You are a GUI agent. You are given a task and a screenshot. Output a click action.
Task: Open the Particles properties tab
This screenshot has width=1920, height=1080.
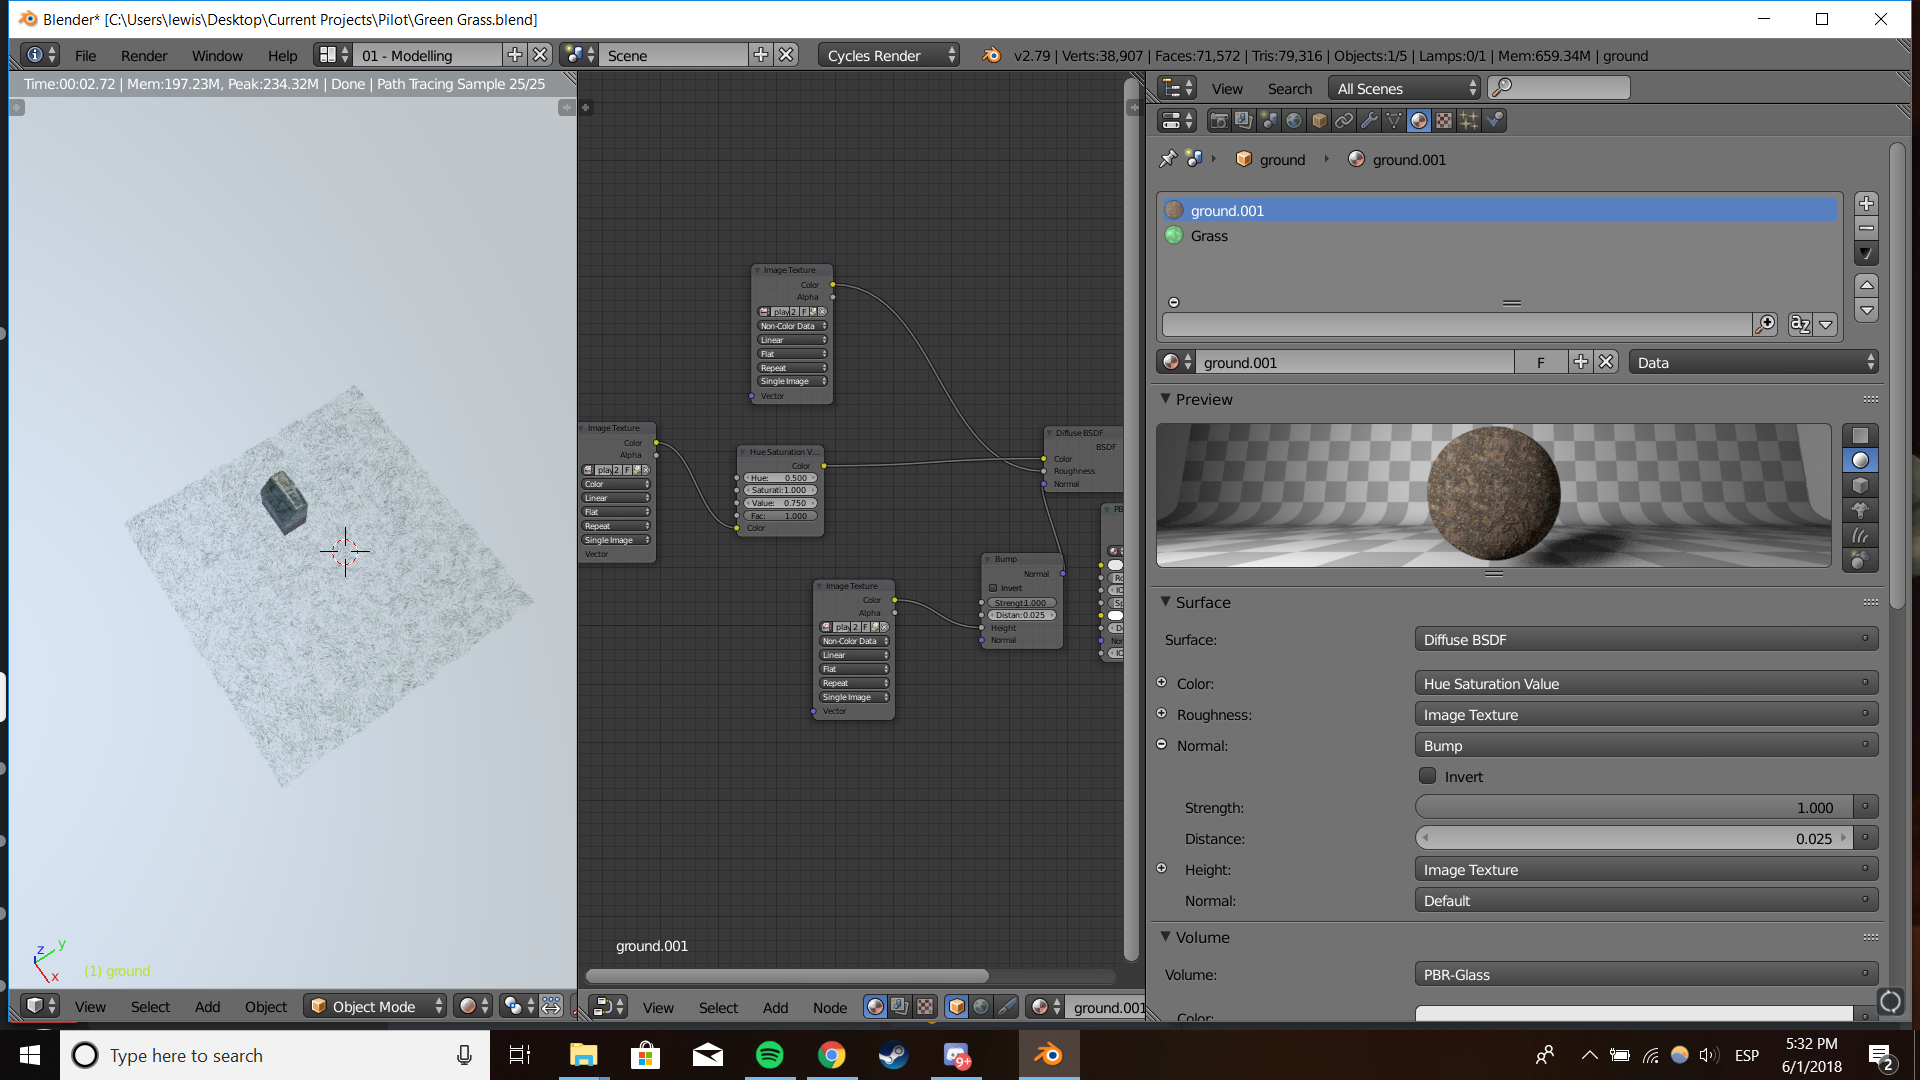pyautogui.click(x=1469, y=121)
